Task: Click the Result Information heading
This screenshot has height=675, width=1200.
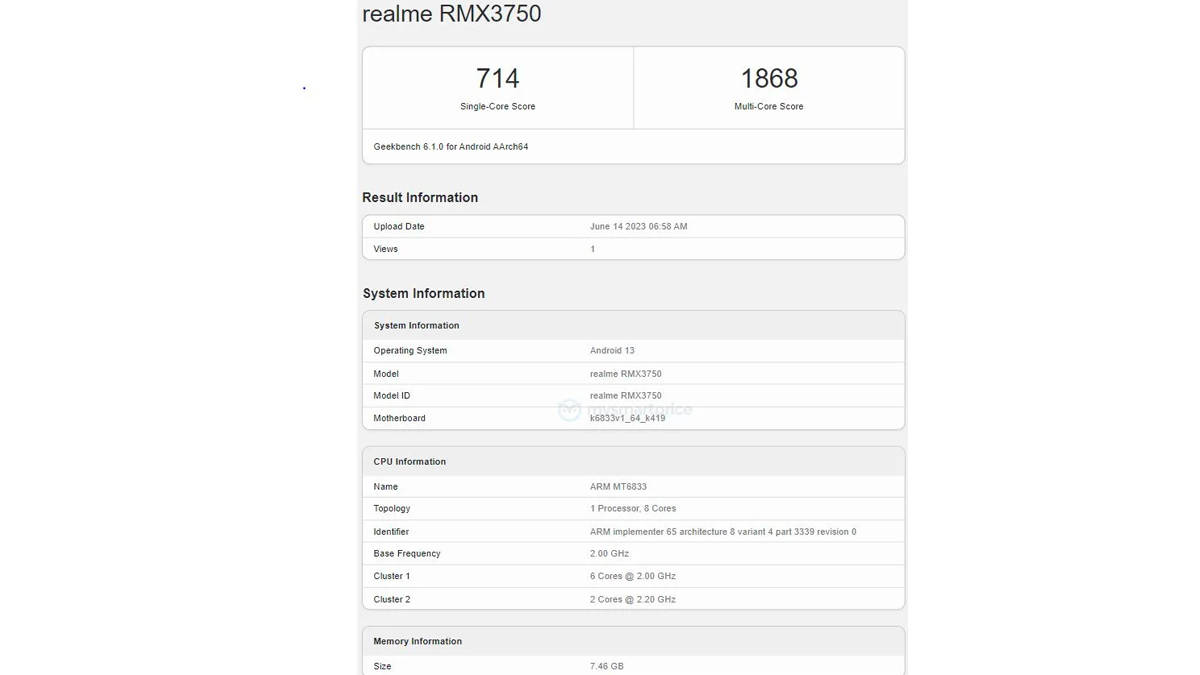Action: tap(420, 198)
